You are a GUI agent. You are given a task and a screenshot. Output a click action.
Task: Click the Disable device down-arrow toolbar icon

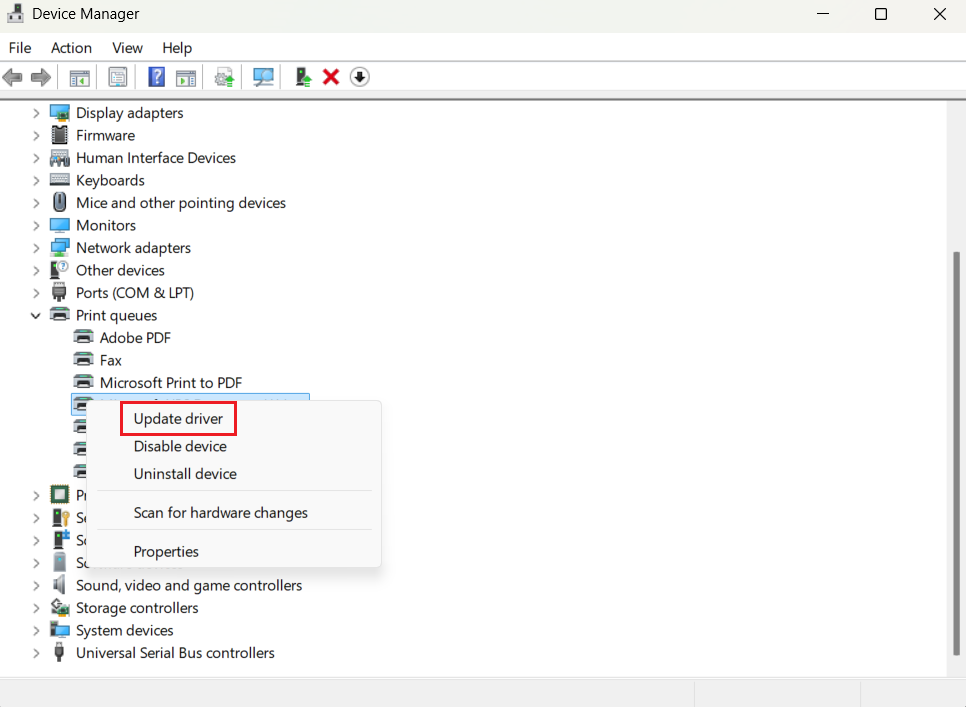click(x=360, y=77)
